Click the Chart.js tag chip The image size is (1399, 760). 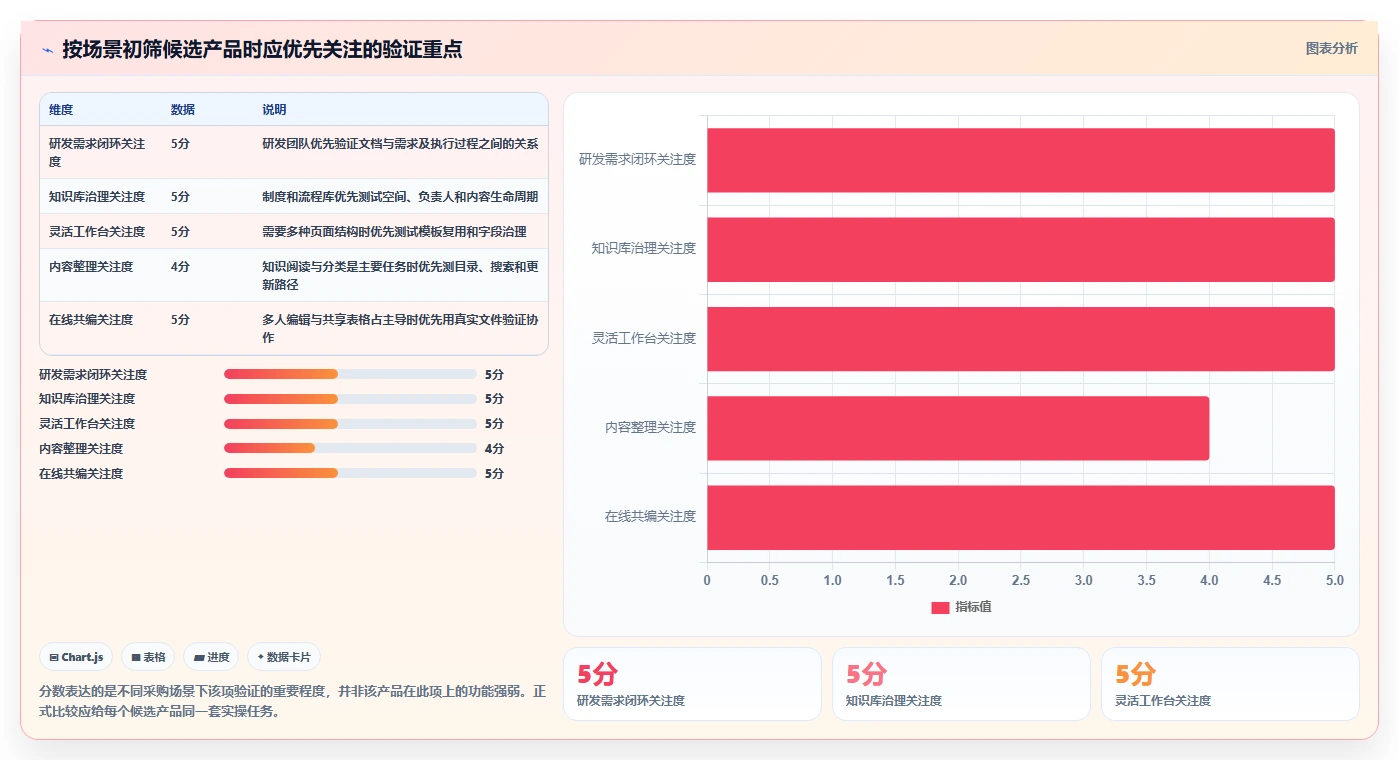tap(77, 657)
